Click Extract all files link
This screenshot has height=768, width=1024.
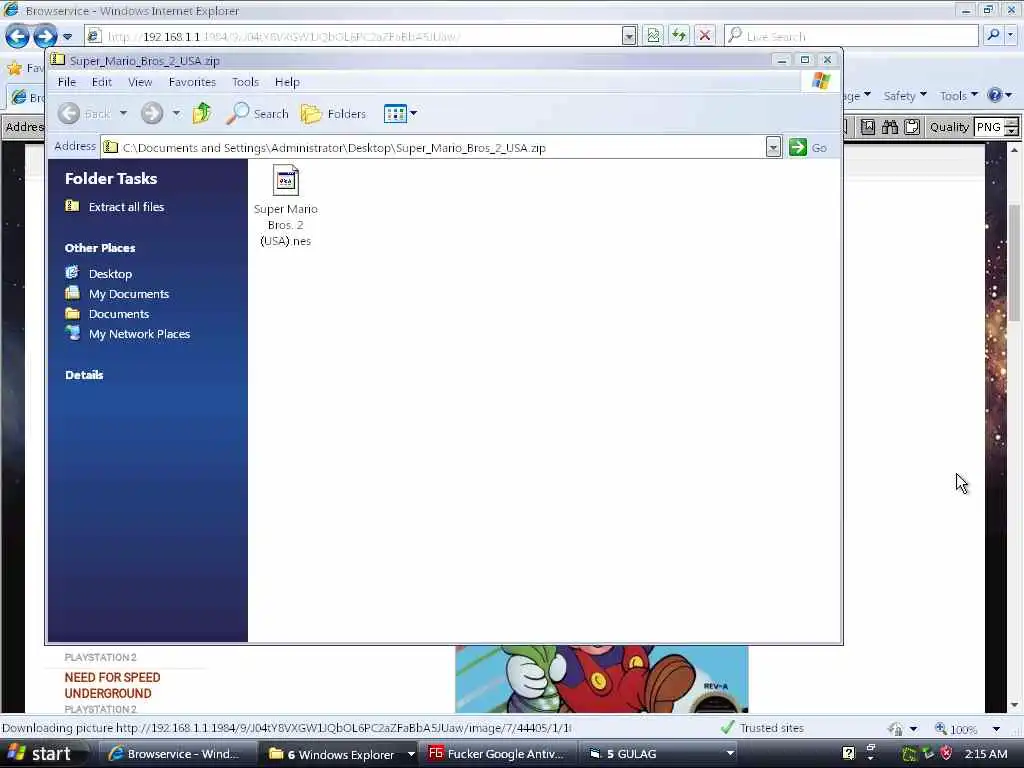click(x=126, y=207)
